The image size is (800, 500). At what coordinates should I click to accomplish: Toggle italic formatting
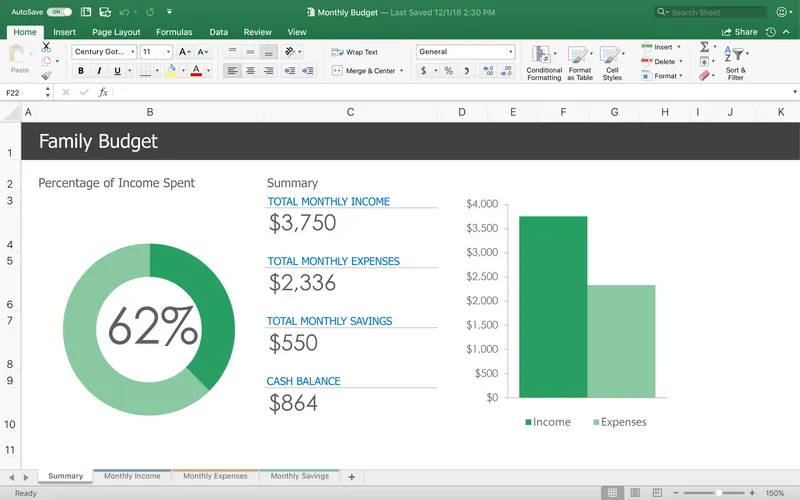pos(99,71)
